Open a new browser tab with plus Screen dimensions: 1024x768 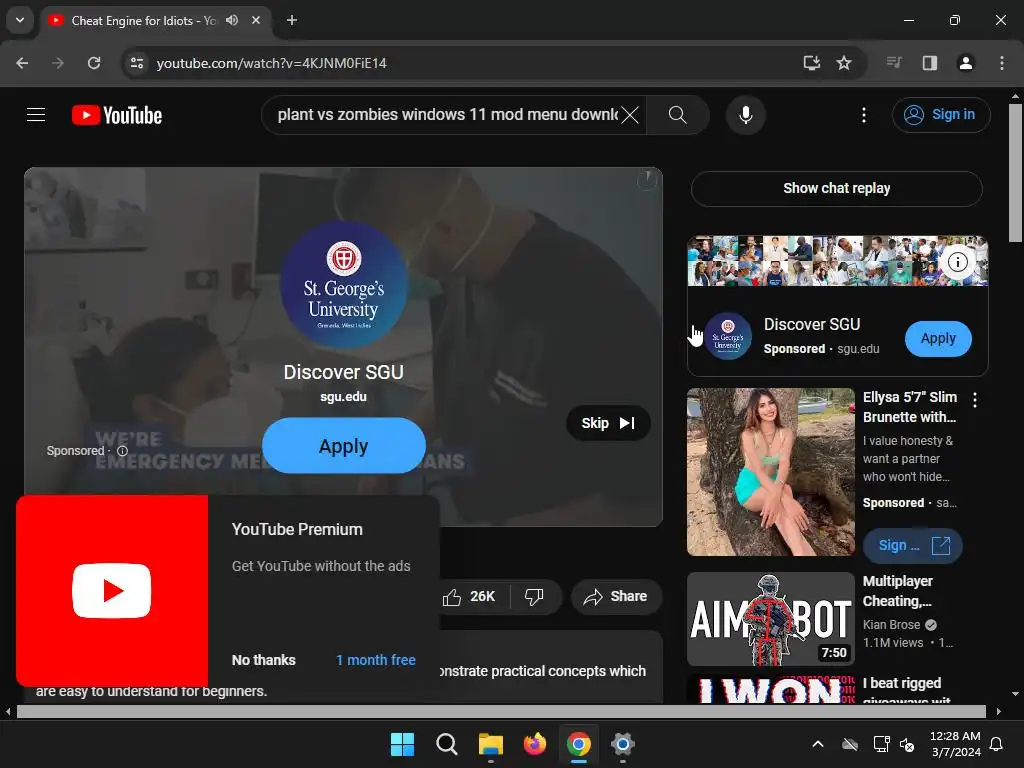pos(292,20)
